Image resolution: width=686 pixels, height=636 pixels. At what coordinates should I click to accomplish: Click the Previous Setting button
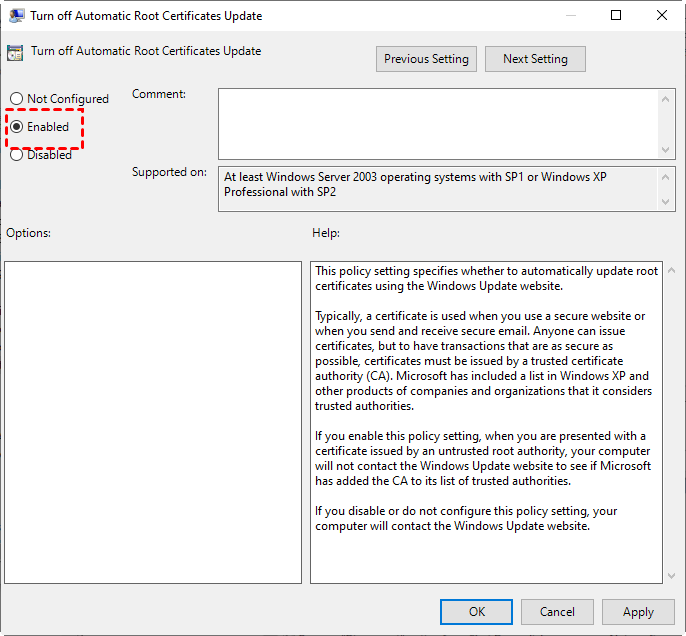pyautogui.click(x=426, y=59)
